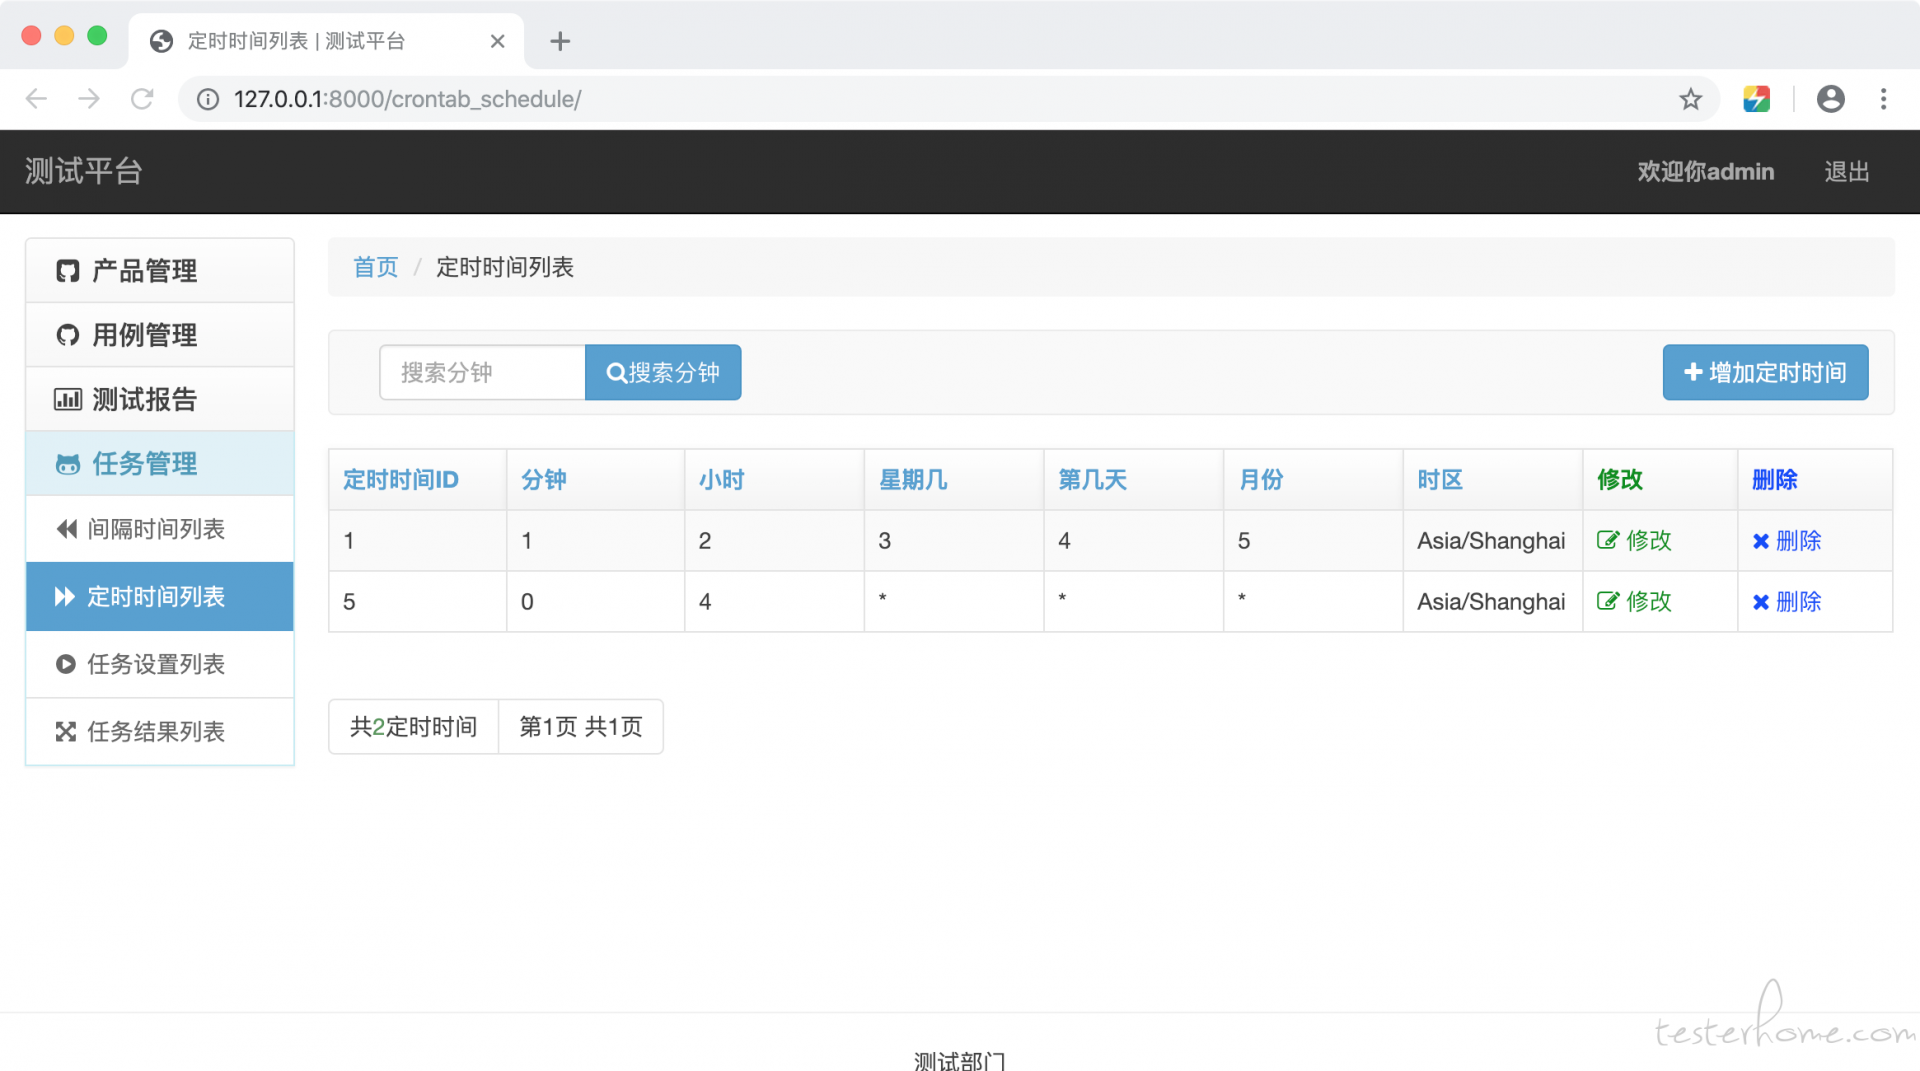The image size is (1920, 1071).
Task: Click 修改 for row with ID 5
Action: coord(1634,602)
